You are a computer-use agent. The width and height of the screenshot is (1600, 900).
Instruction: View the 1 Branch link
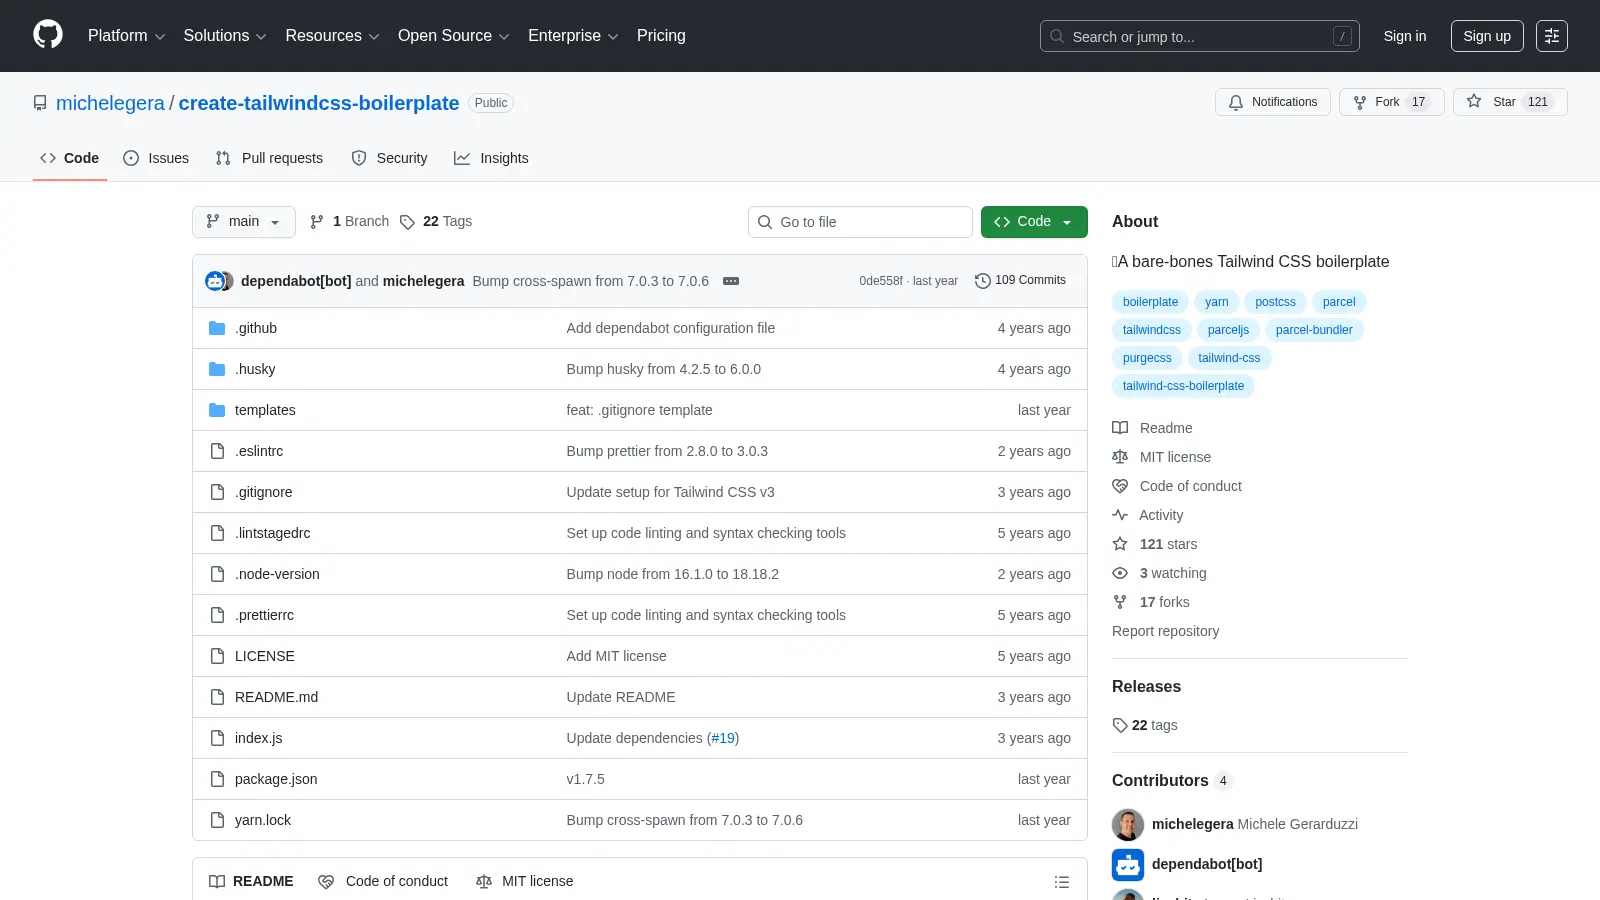point(349,222)
